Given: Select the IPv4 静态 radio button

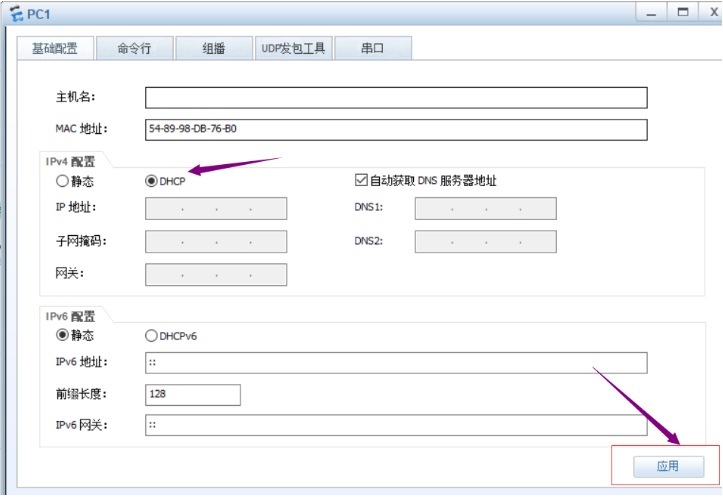Looking at the screenshot, I should tap(62, 181).
